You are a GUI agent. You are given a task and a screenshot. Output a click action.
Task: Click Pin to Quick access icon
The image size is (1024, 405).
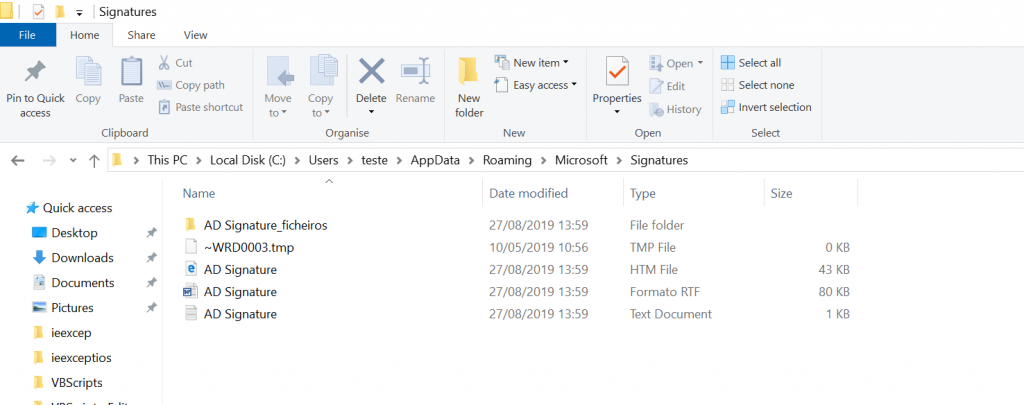tap(35, 72)
